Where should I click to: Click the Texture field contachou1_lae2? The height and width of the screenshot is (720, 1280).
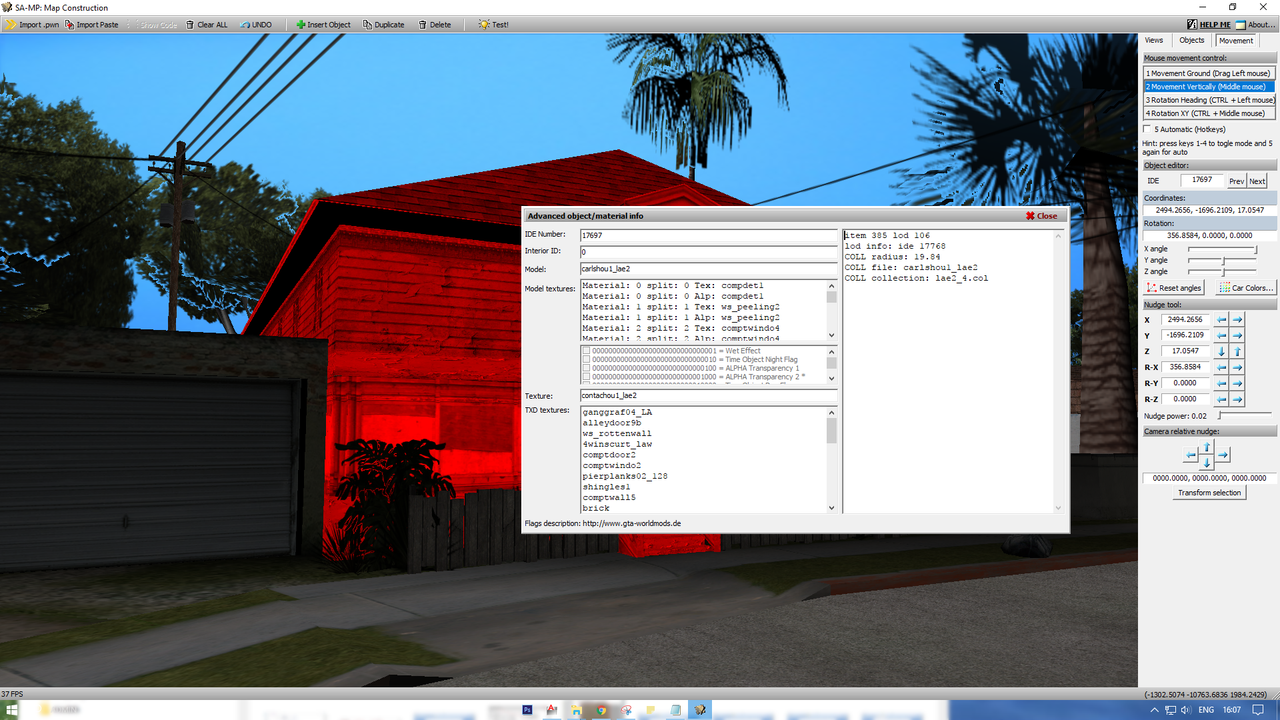[708, 396]
